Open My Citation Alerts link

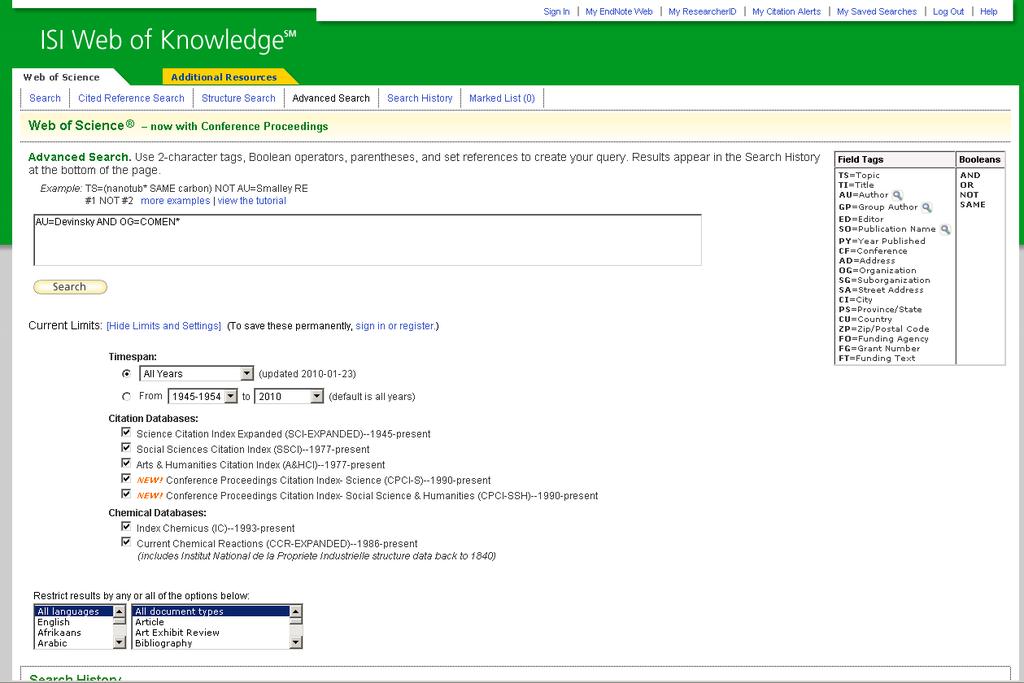pyautogui.click(x=786, y=12)
